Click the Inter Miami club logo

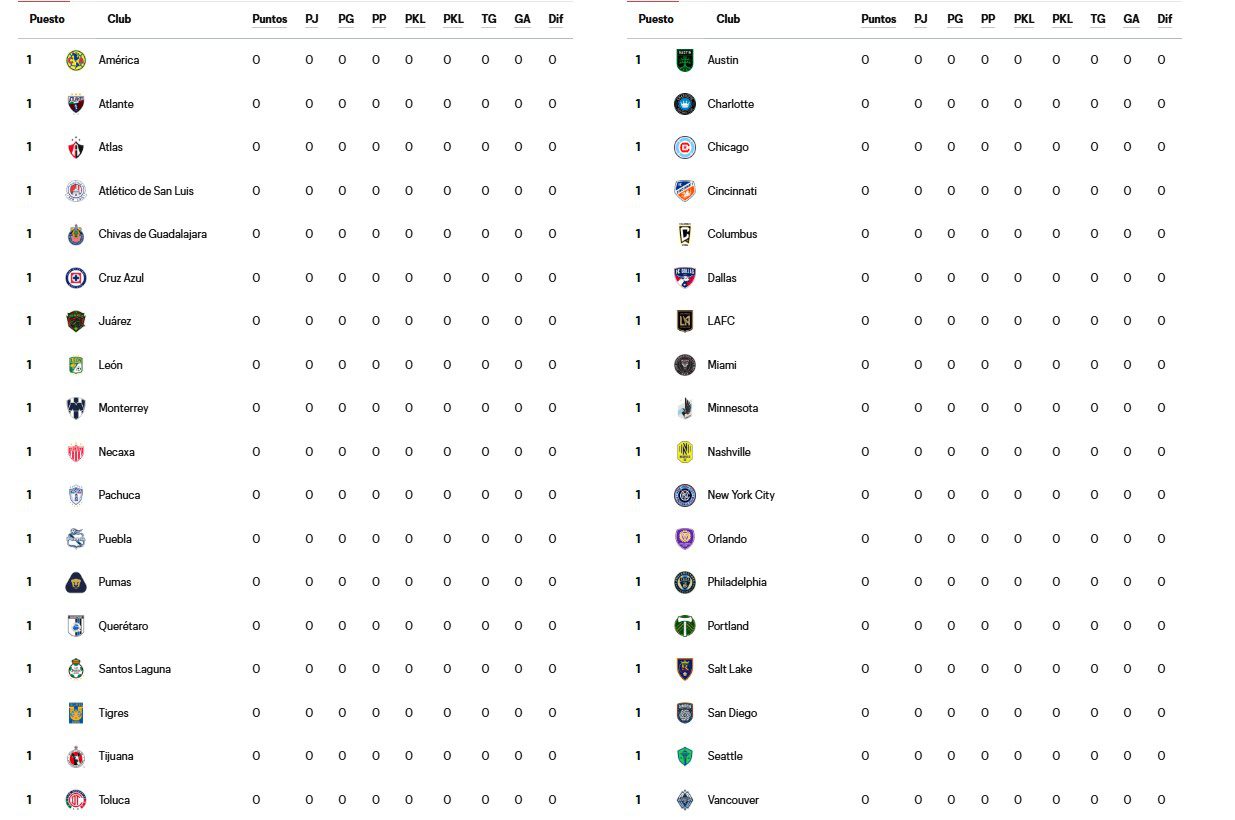click(x=685, y=365)
